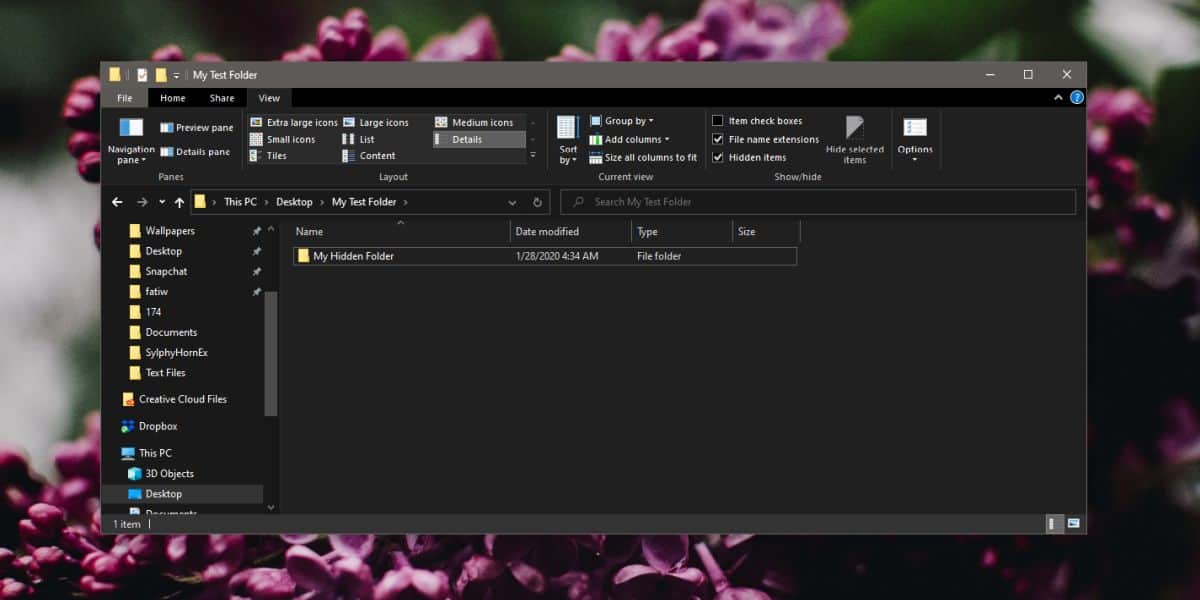Click Size all columns to fit
Image resolution: width=1200 pixels, height=600 pixels.
point(643,158)
